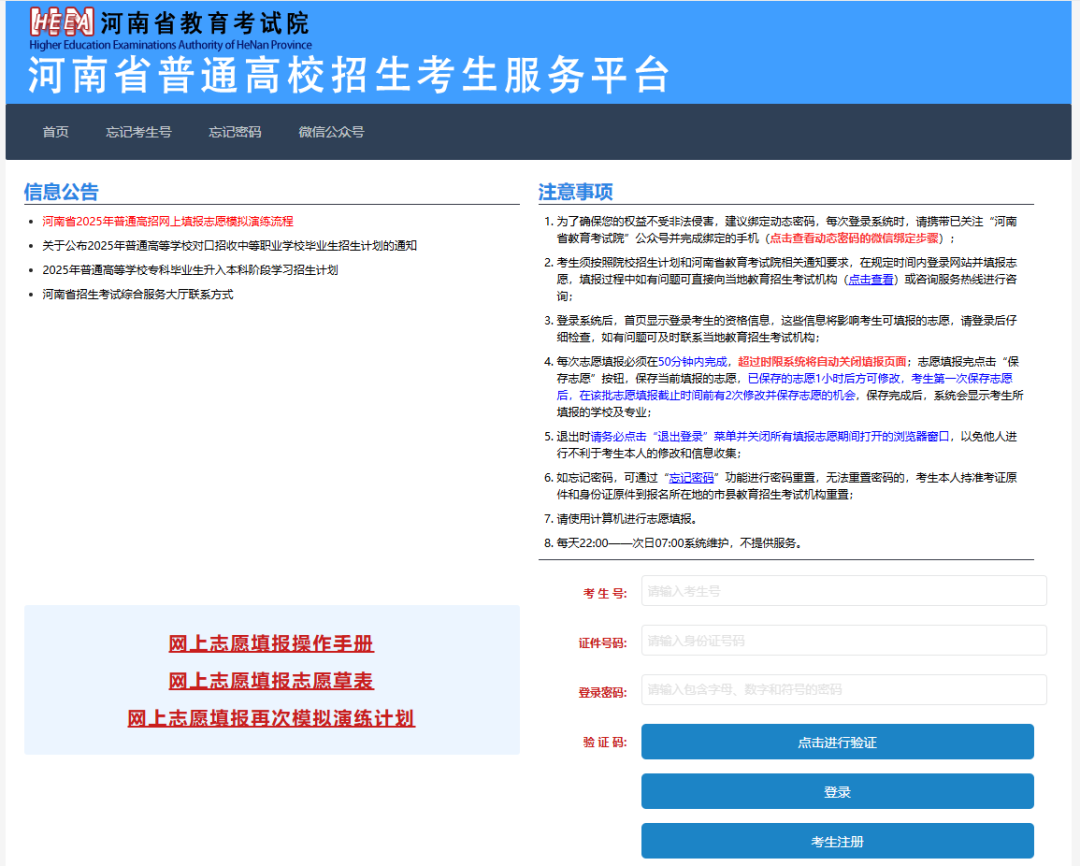Focus the 证件号码 input field
This screenshot has width=1080, height=866.
click(844, 641)
